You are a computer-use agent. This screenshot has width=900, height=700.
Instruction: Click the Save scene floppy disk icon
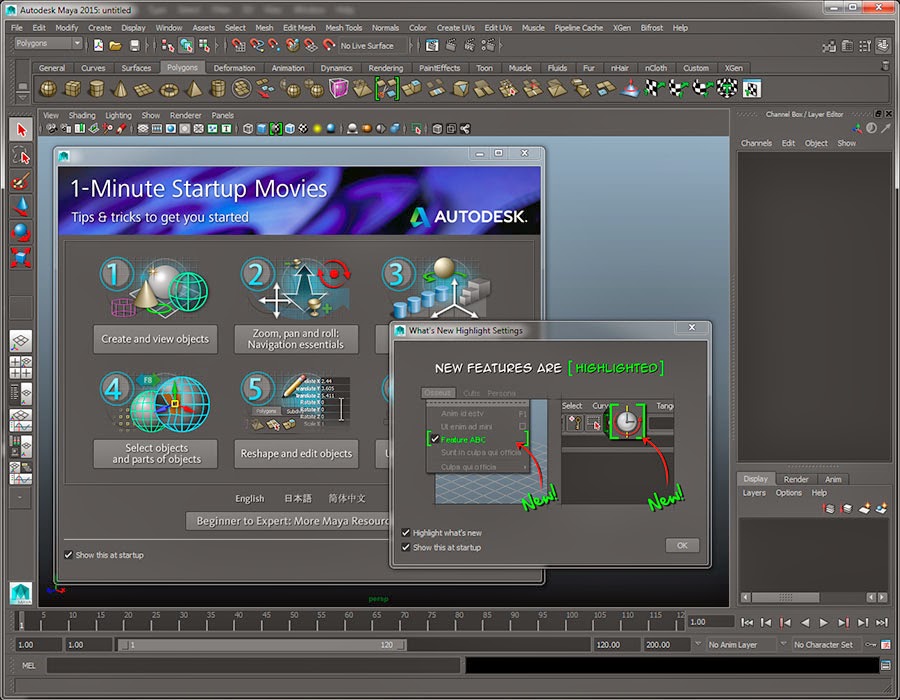click(134, 46)
